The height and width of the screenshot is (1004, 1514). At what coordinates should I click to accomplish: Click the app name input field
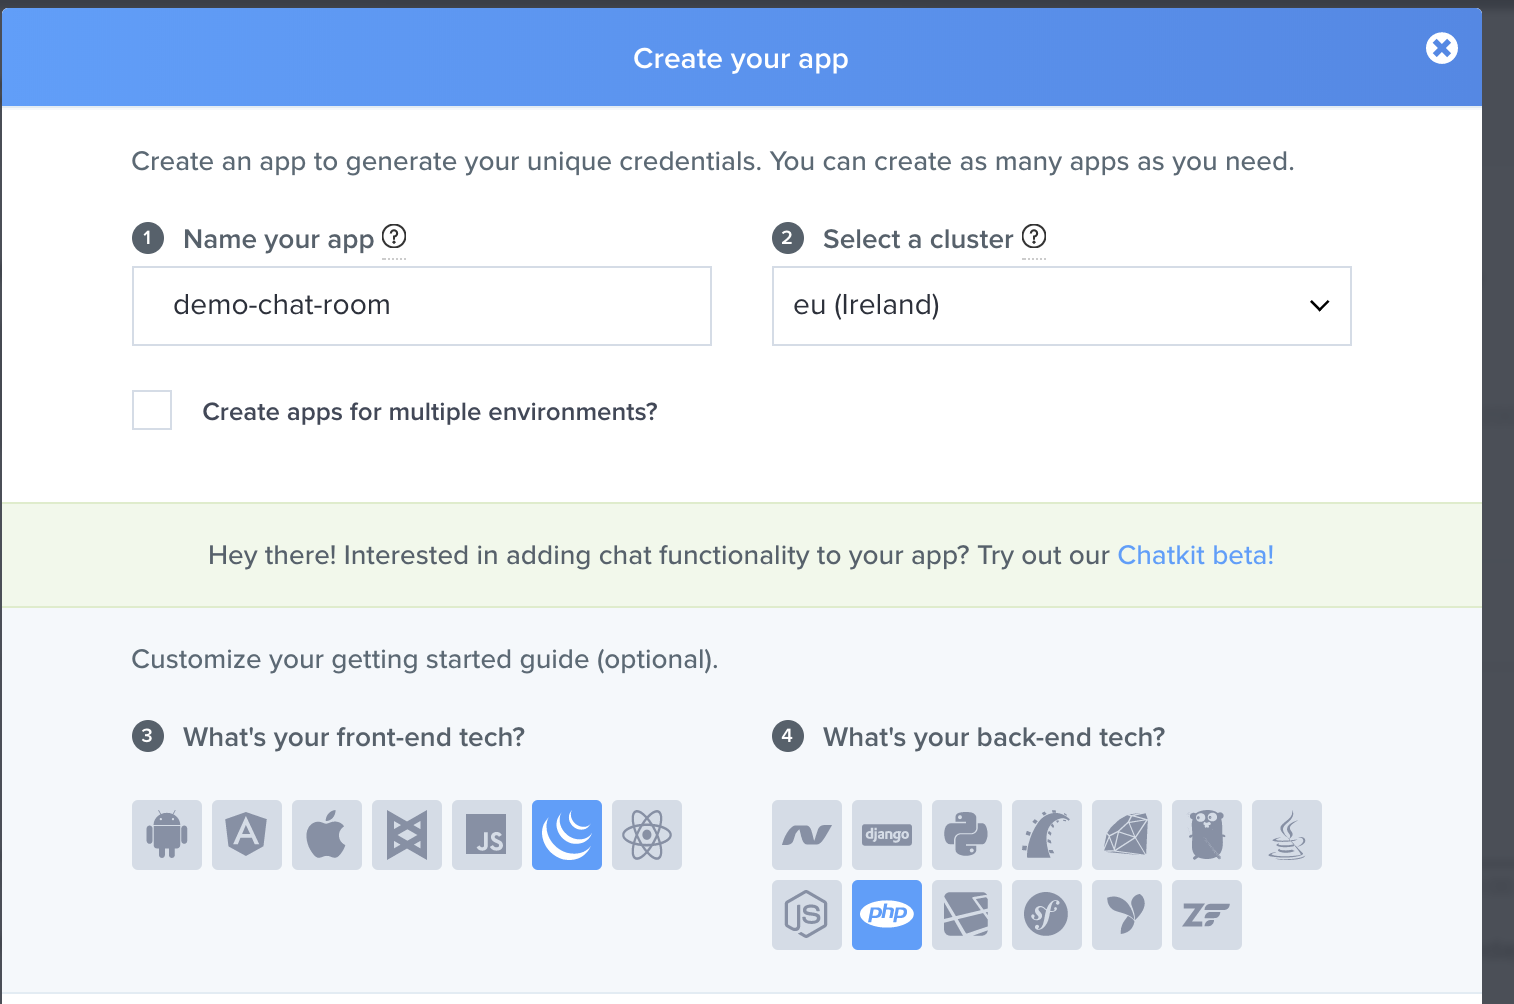click(421, 306)
